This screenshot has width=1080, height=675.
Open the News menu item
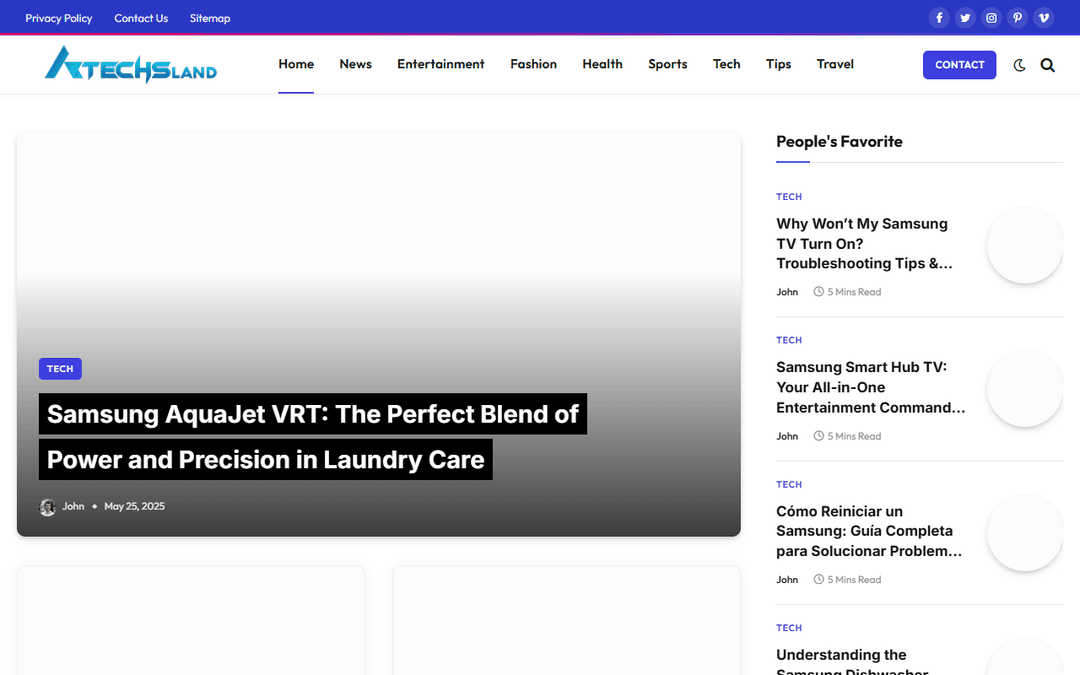click(x=355, y=64)
